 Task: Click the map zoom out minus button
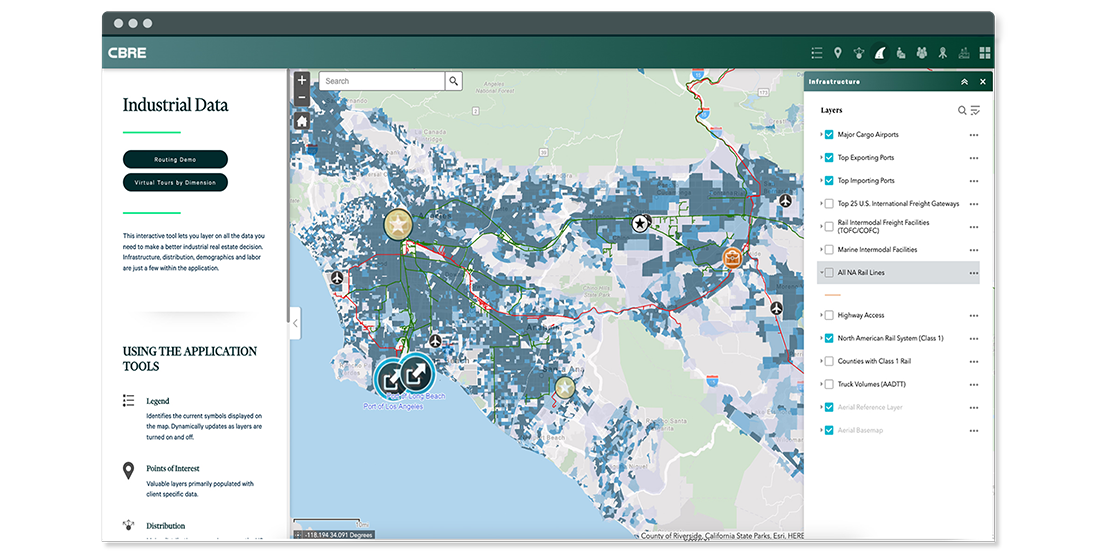coord(302,98)
